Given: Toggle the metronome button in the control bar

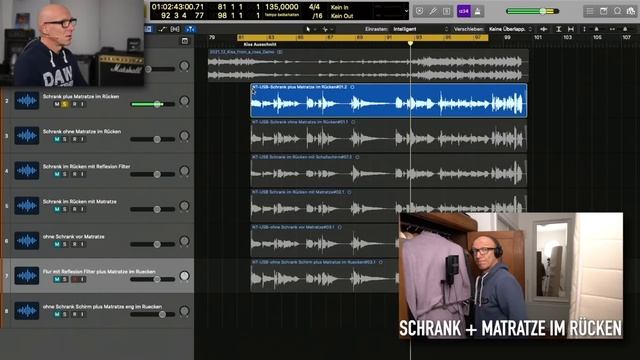Looking at the screenshot, I should point(478,11).
